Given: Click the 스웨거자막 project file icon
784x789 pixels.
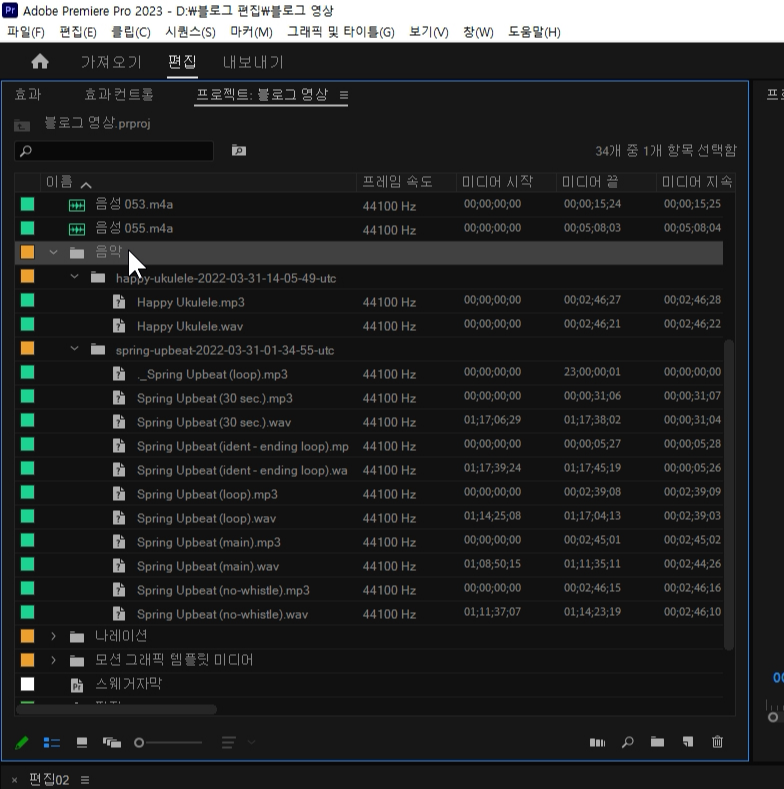Looking at the screenshot, I should pyautogui.click(x=76, y=684).
